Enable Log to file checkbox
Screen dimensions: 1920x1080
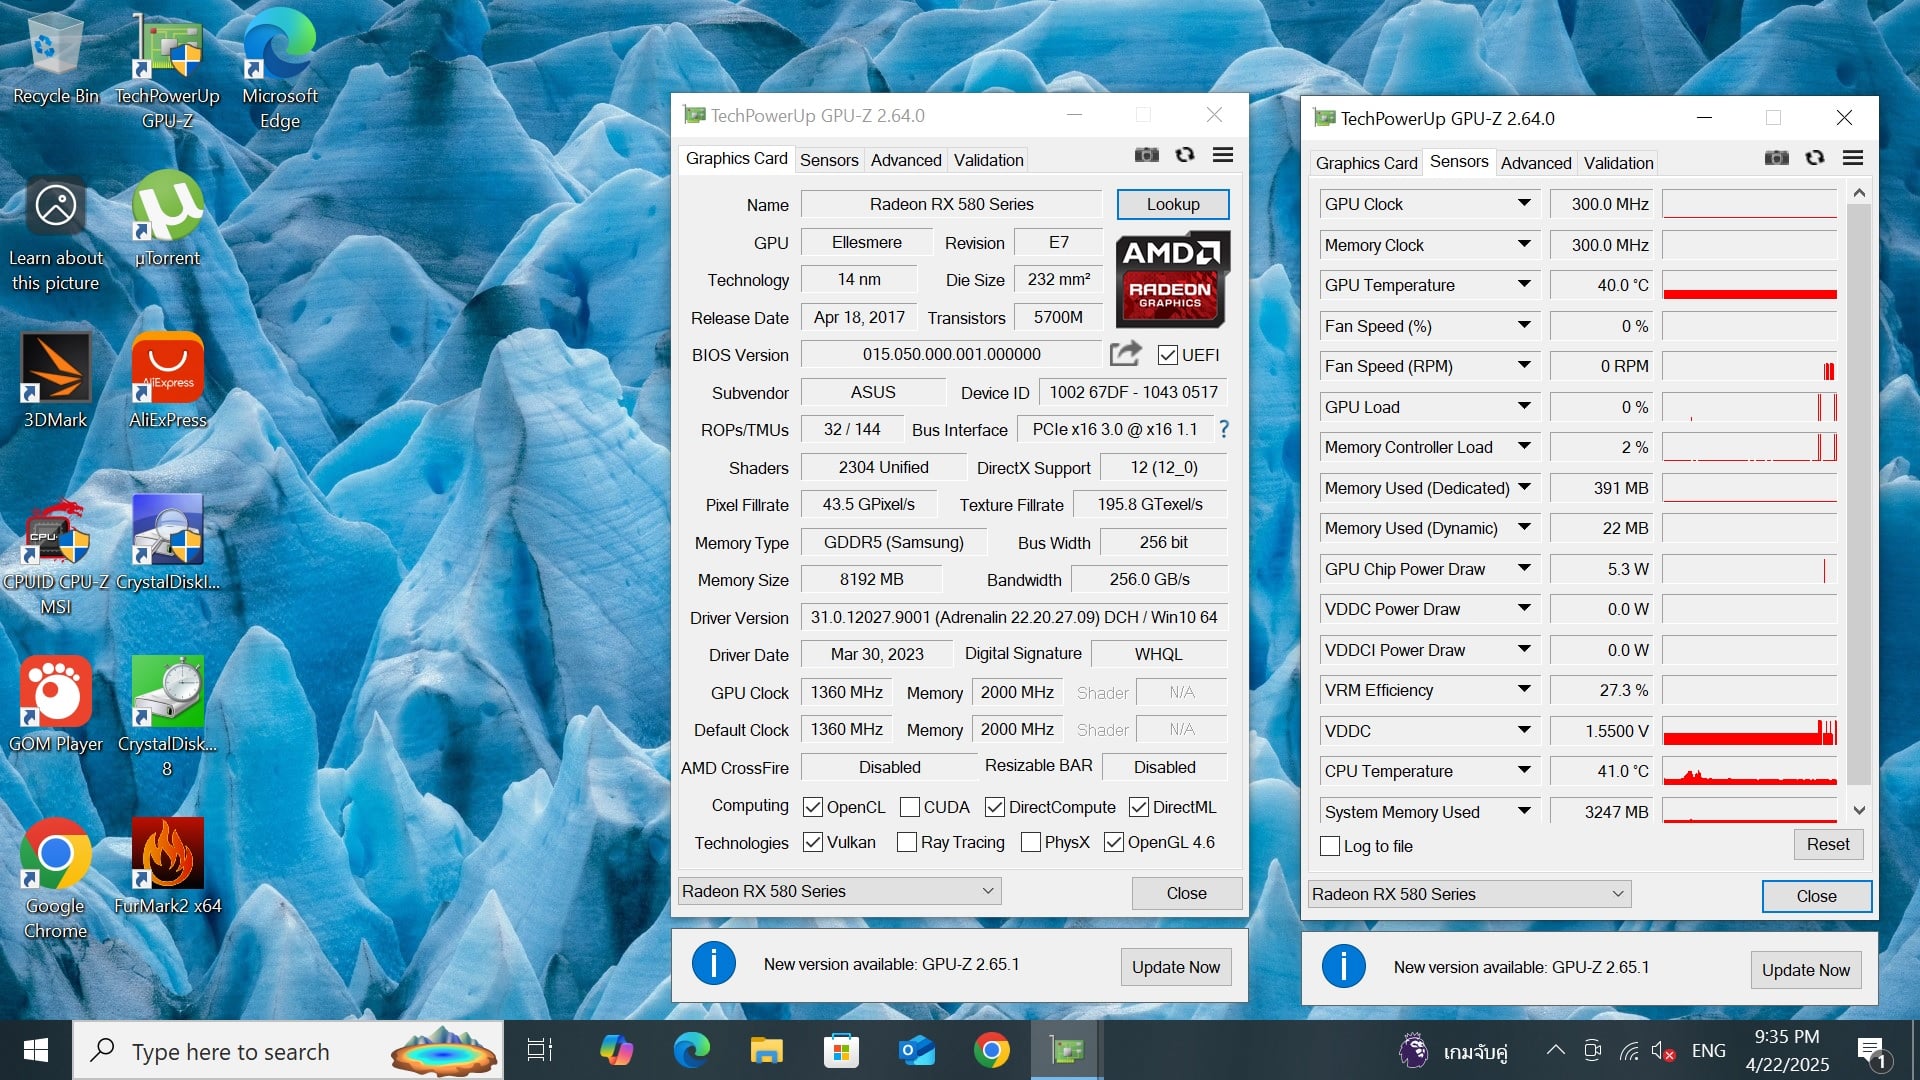click(1330, 846)
